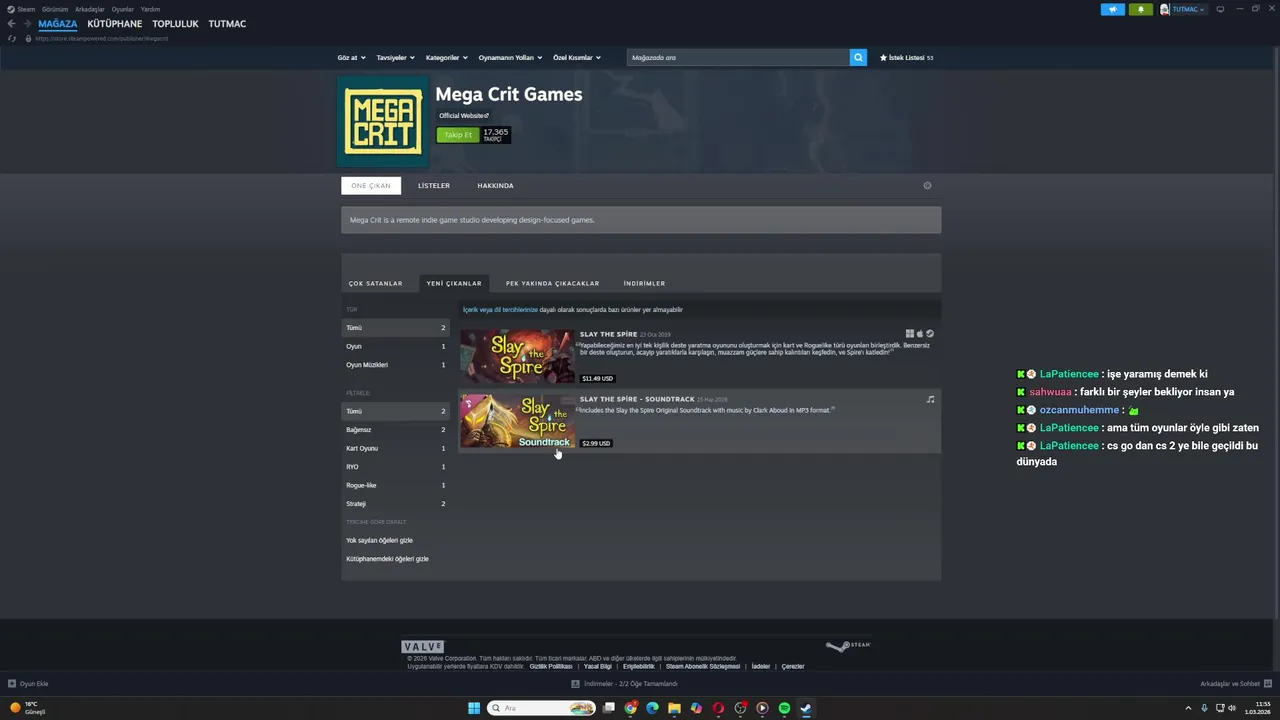The height and width of the screenshot is (720, 1280).
Task: Select the ÖNE ÇIKAN tab
Action: point(371,186)
